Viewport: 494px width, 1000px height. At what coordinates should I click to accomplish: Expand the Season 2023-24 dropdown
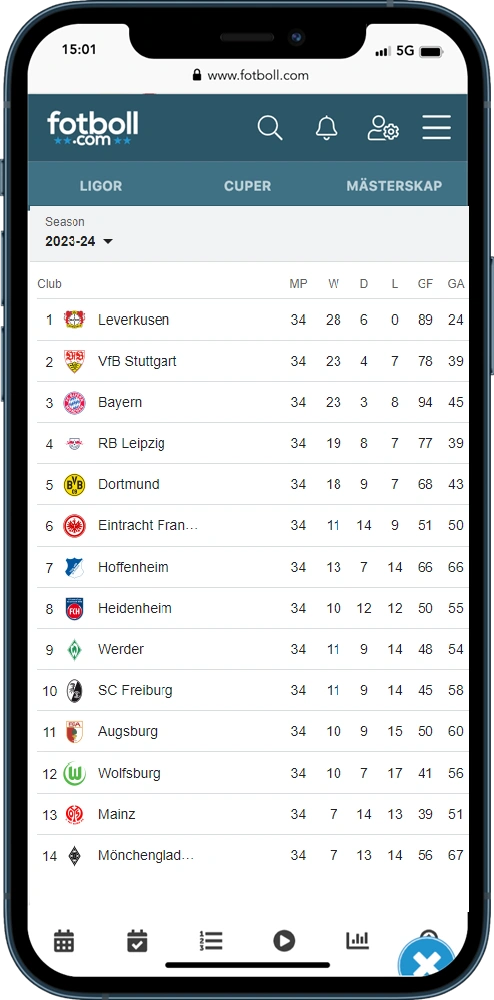(78, 242)
